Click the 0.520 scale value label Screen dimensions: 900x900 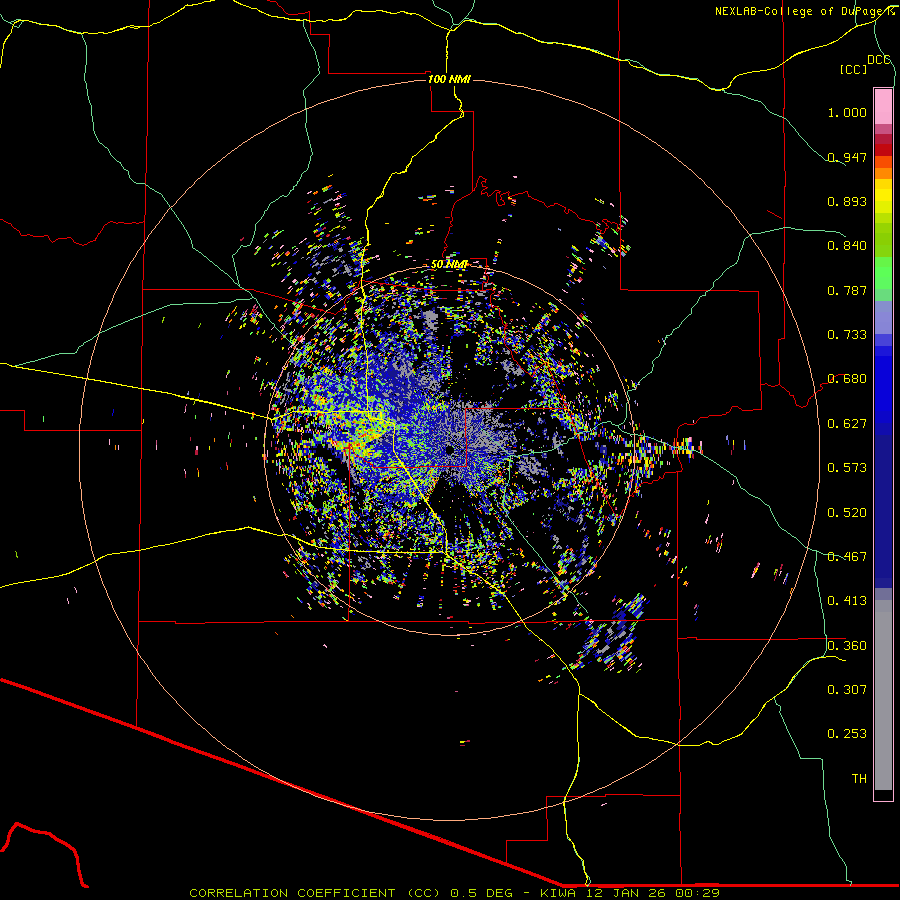coord(847,513)
